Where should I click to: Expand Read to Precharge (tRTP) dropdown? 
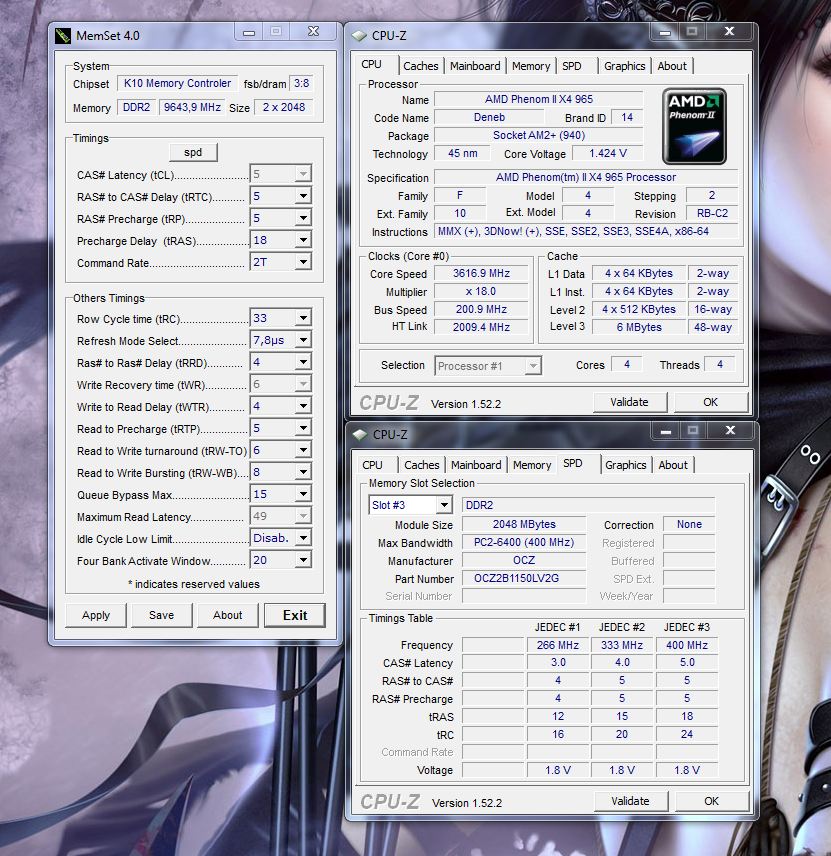pos(303,428)
